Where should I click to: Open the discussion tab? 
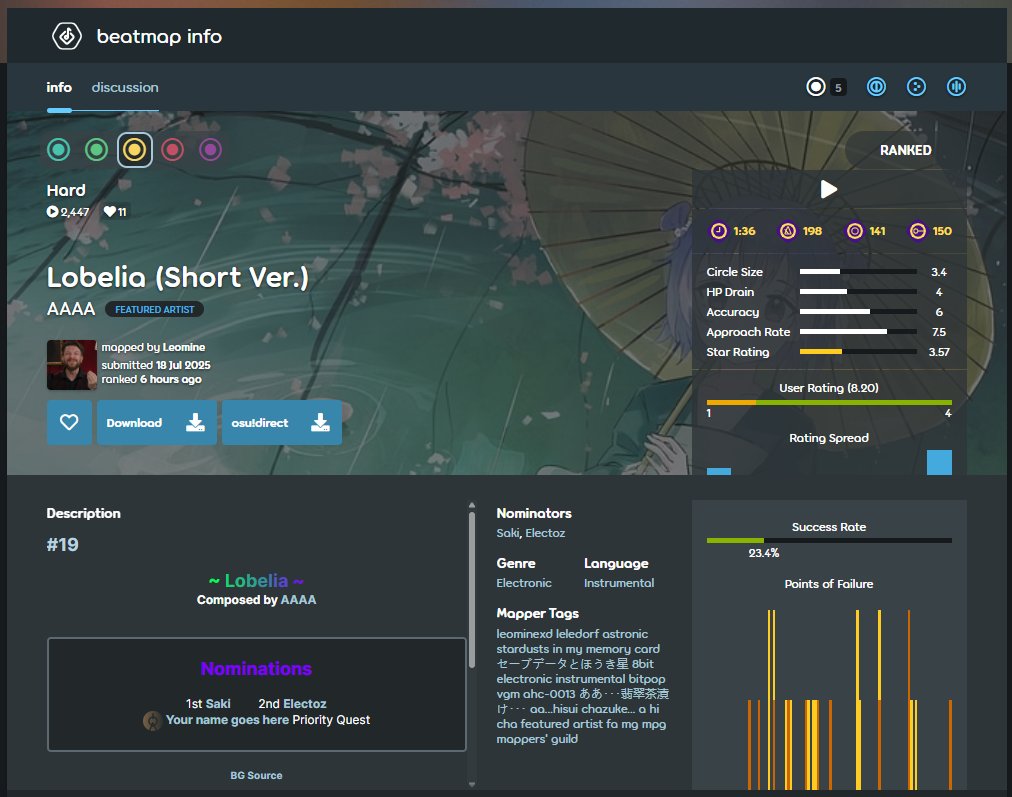125,87
